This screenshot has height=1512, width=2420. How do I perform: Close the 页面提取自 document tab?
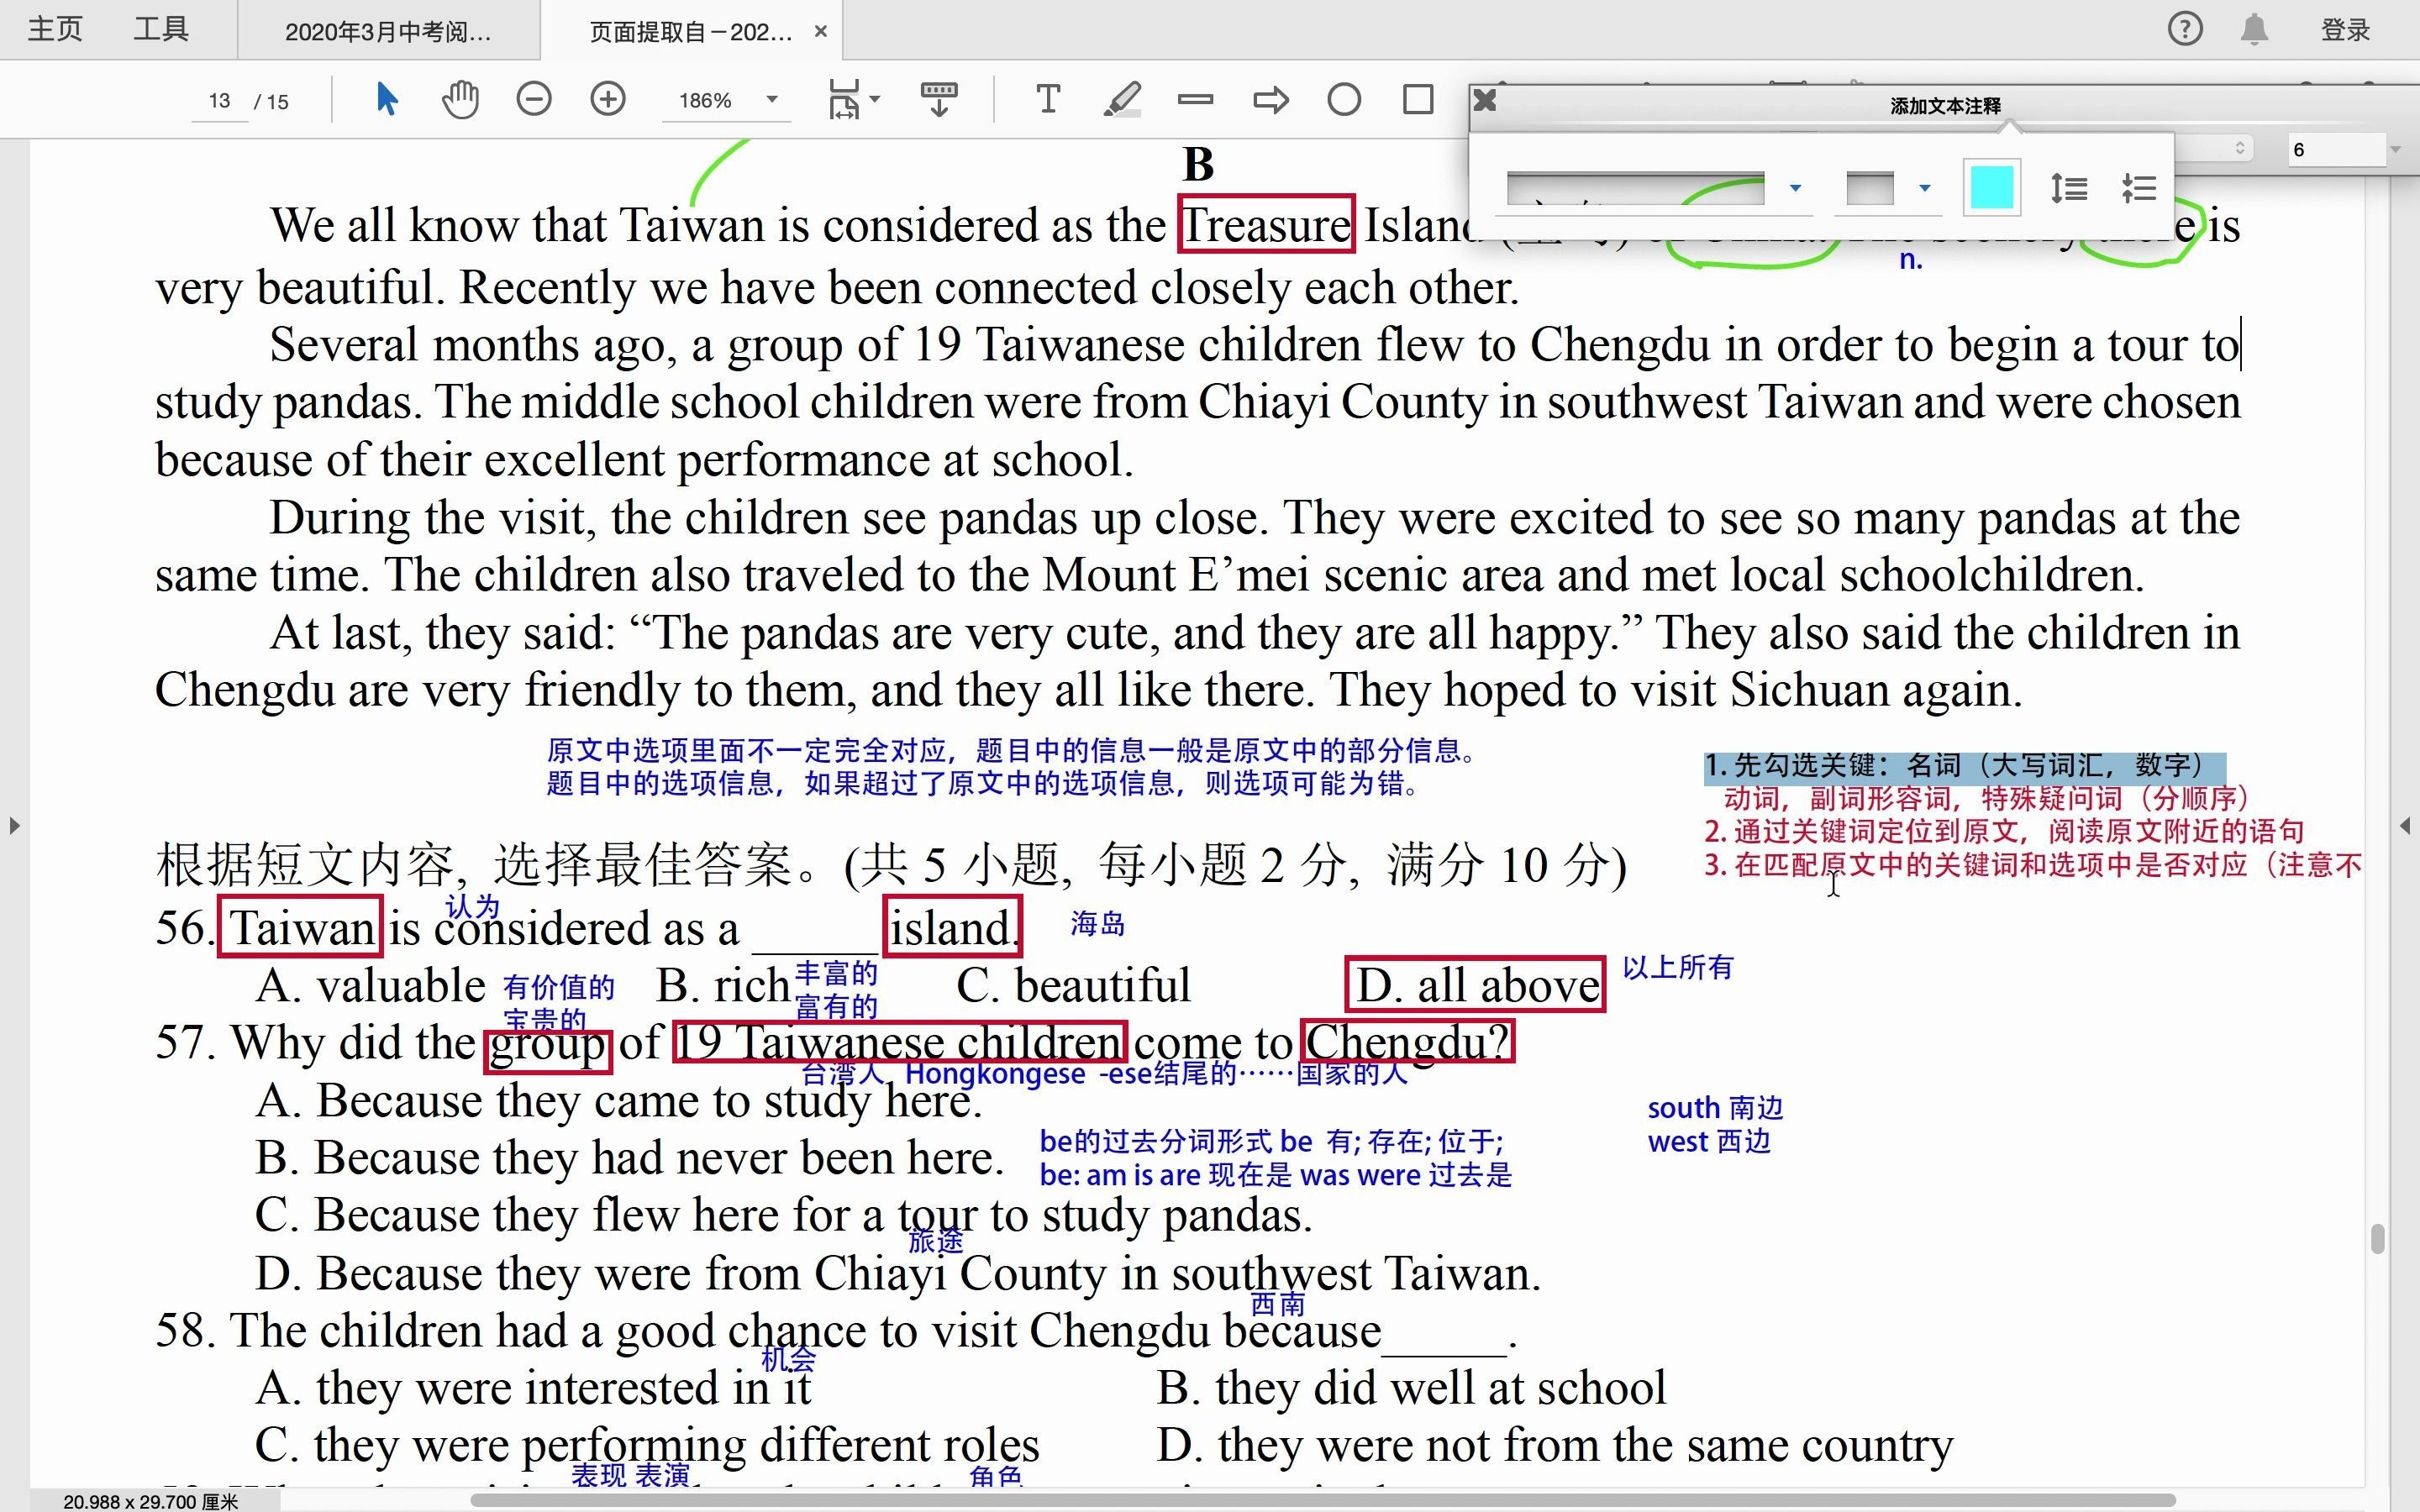(821, 31)
